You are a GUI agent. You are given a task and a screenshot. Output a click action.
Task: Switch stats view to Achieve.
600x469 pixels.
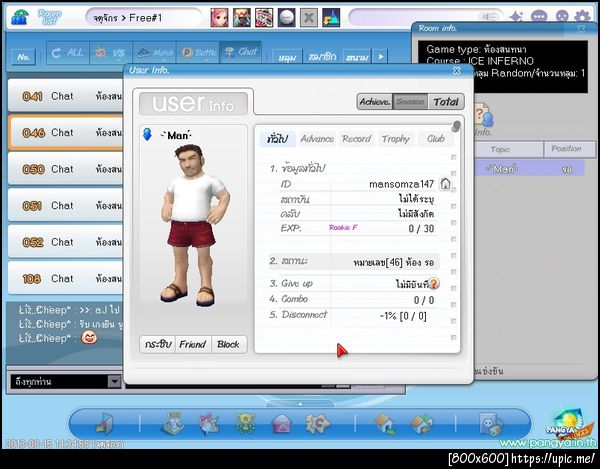point(375,102)
